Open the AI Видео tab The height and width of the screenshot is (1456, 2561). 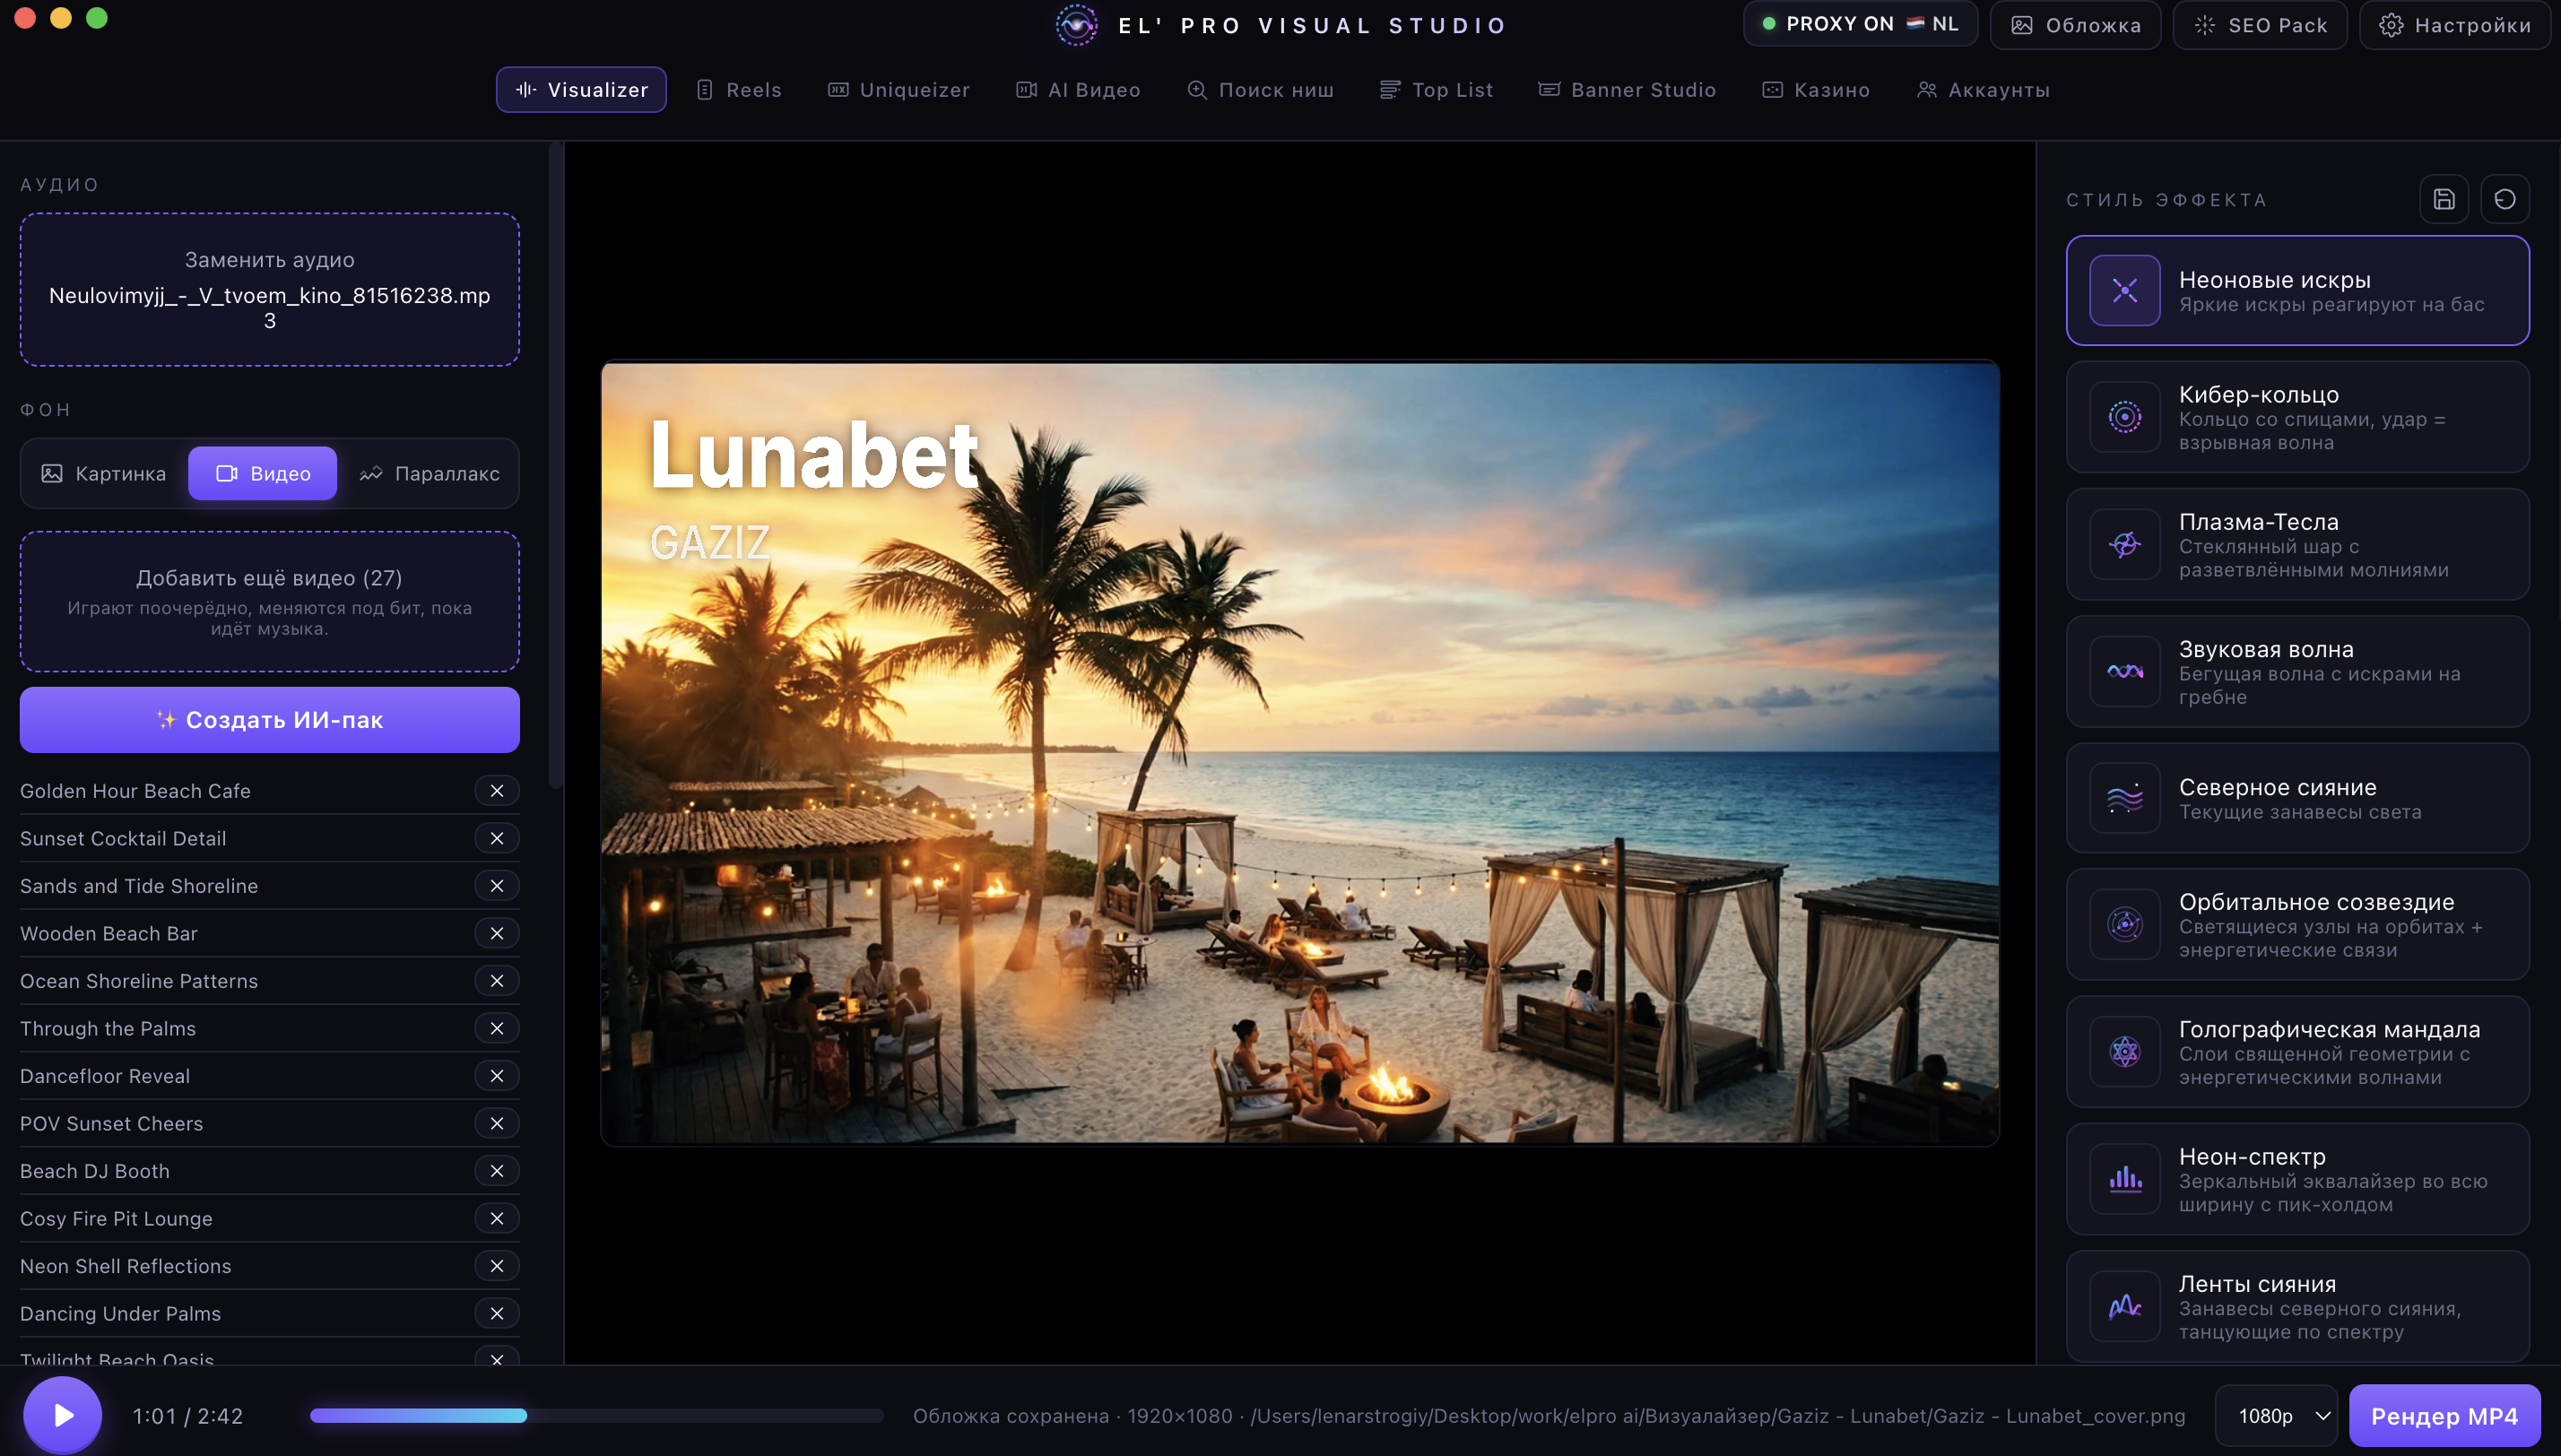tap(1079, 90)
